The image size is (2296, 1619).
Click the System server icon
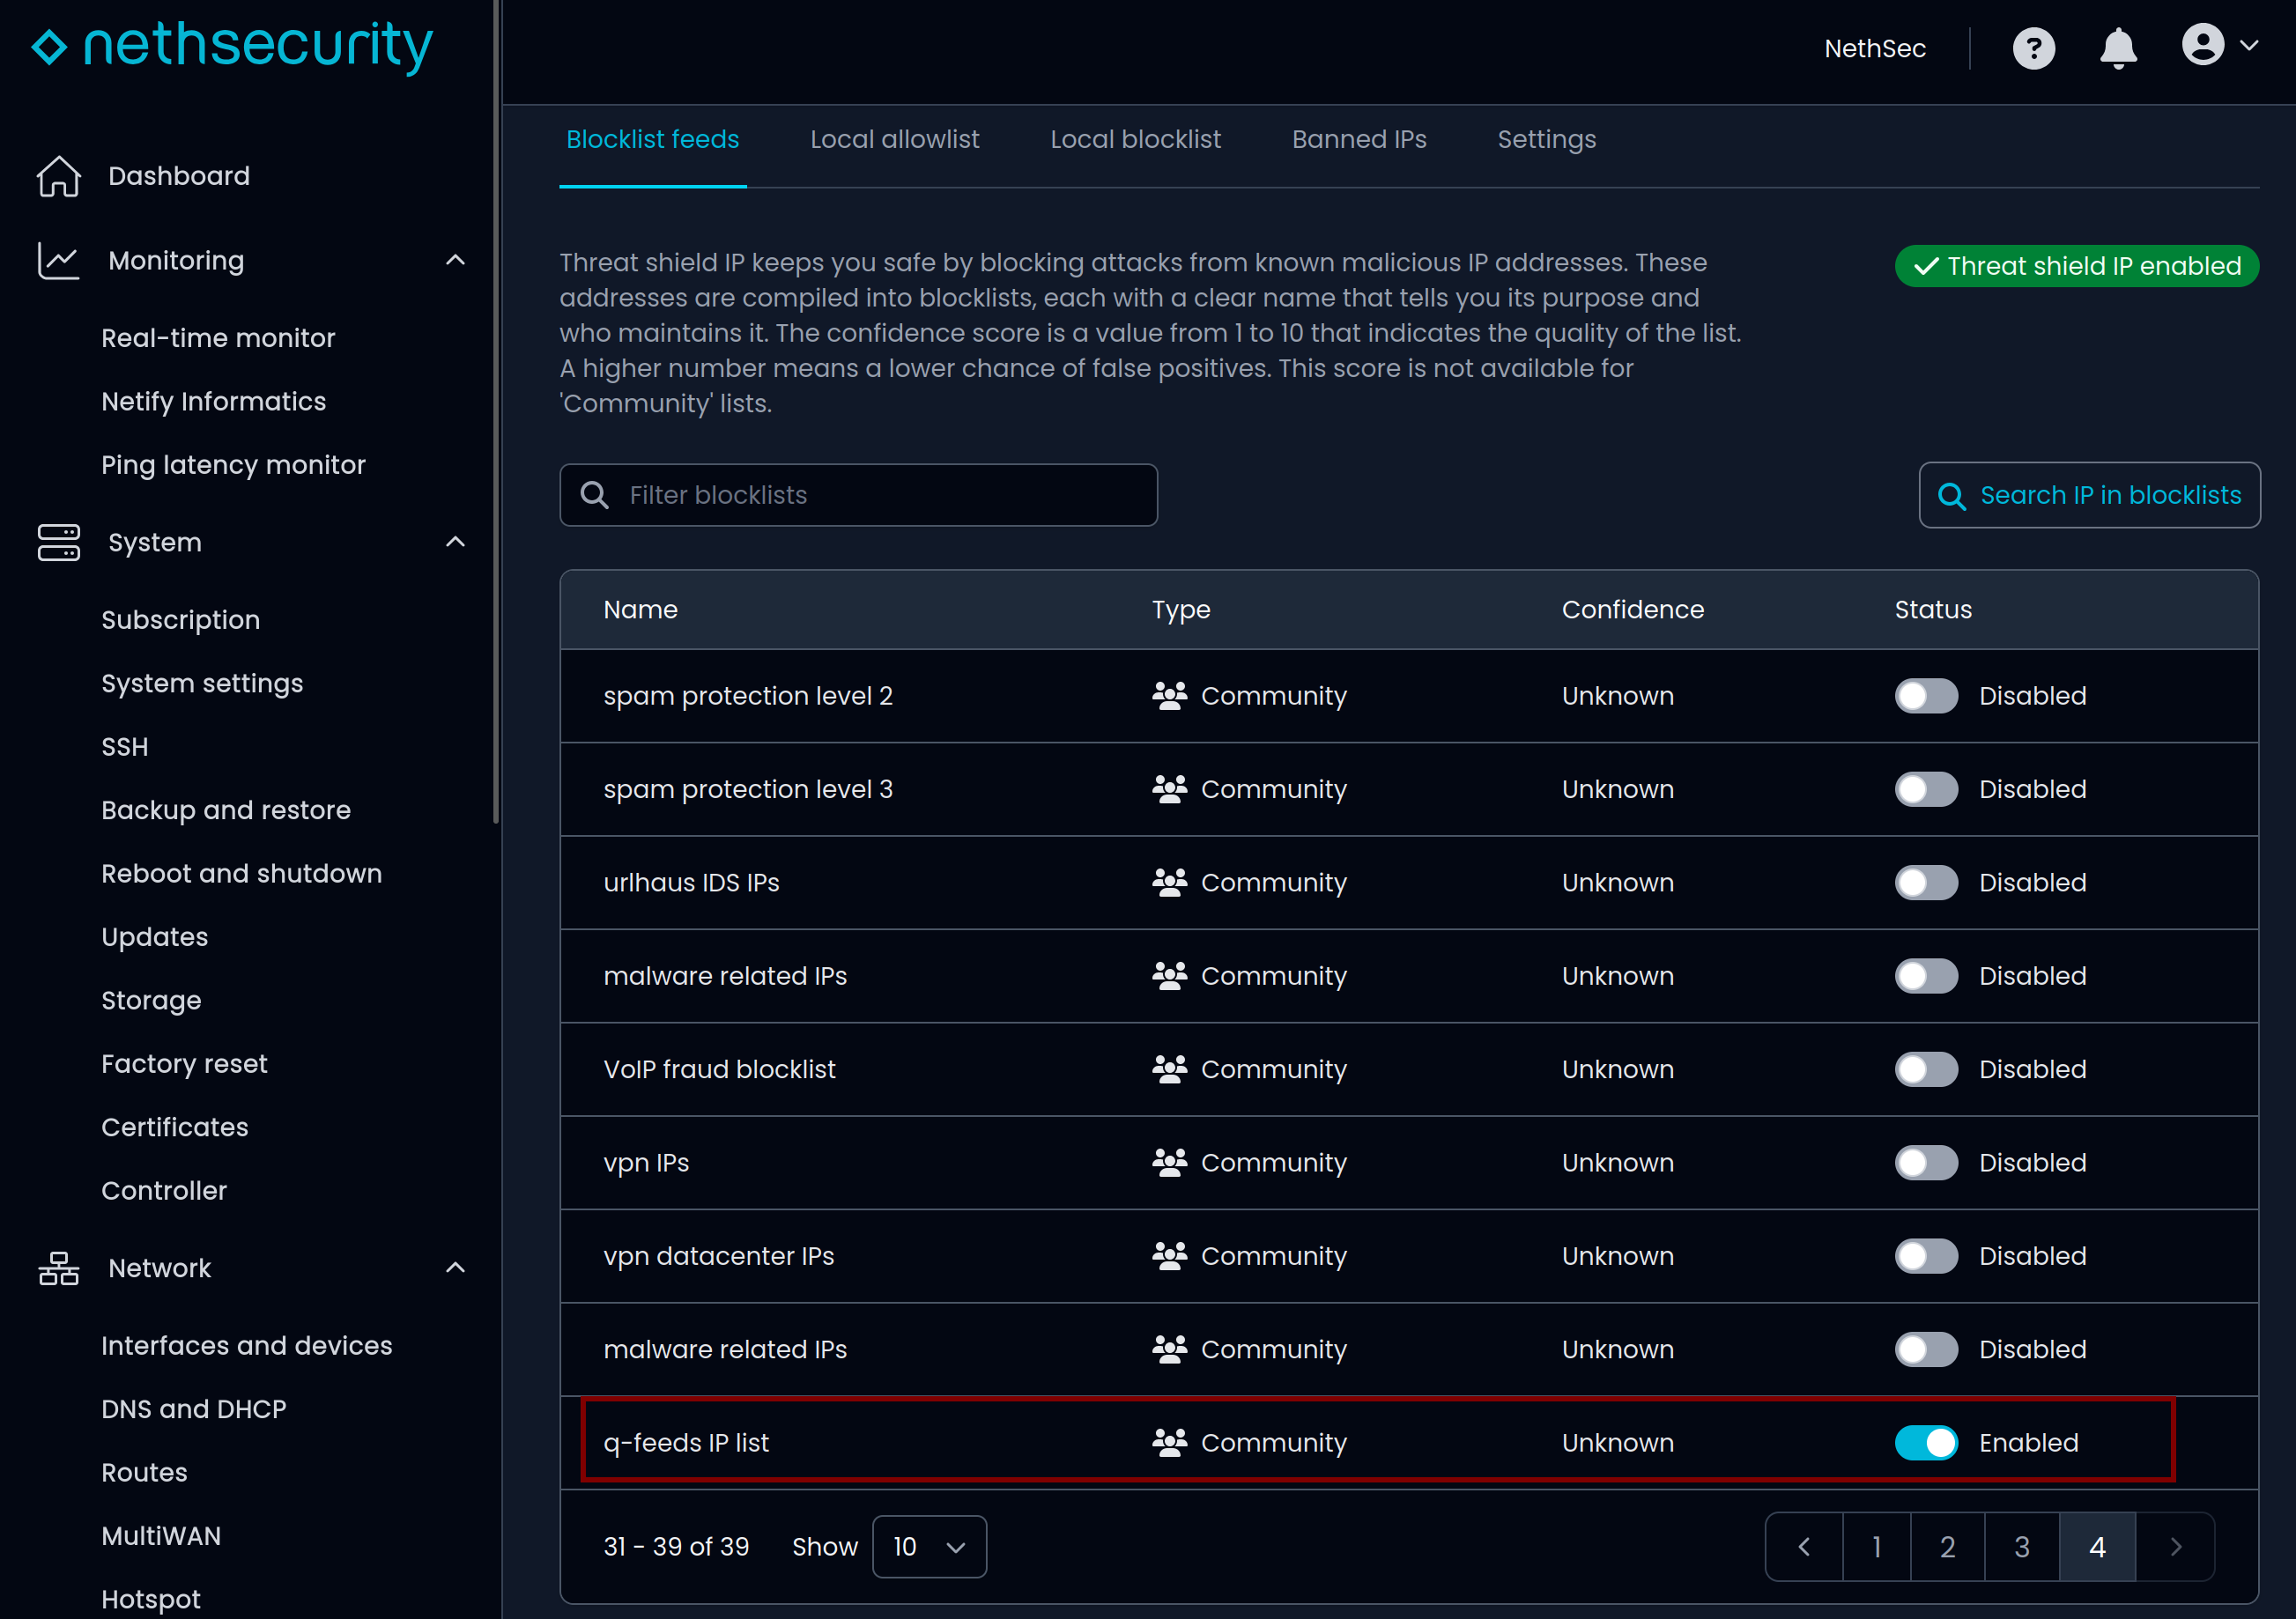coord(58,542)
